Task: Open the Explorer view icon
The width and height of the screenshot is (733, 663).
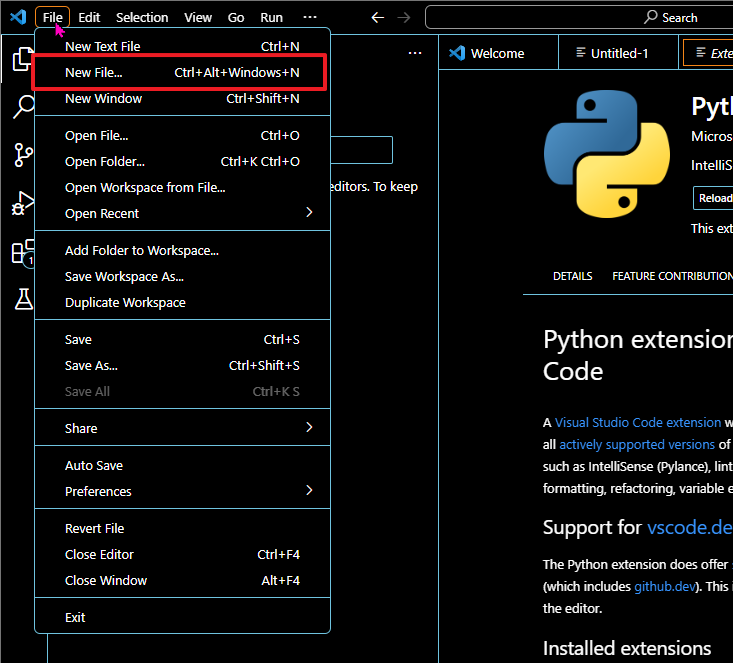Action: [x=23, y=59]
